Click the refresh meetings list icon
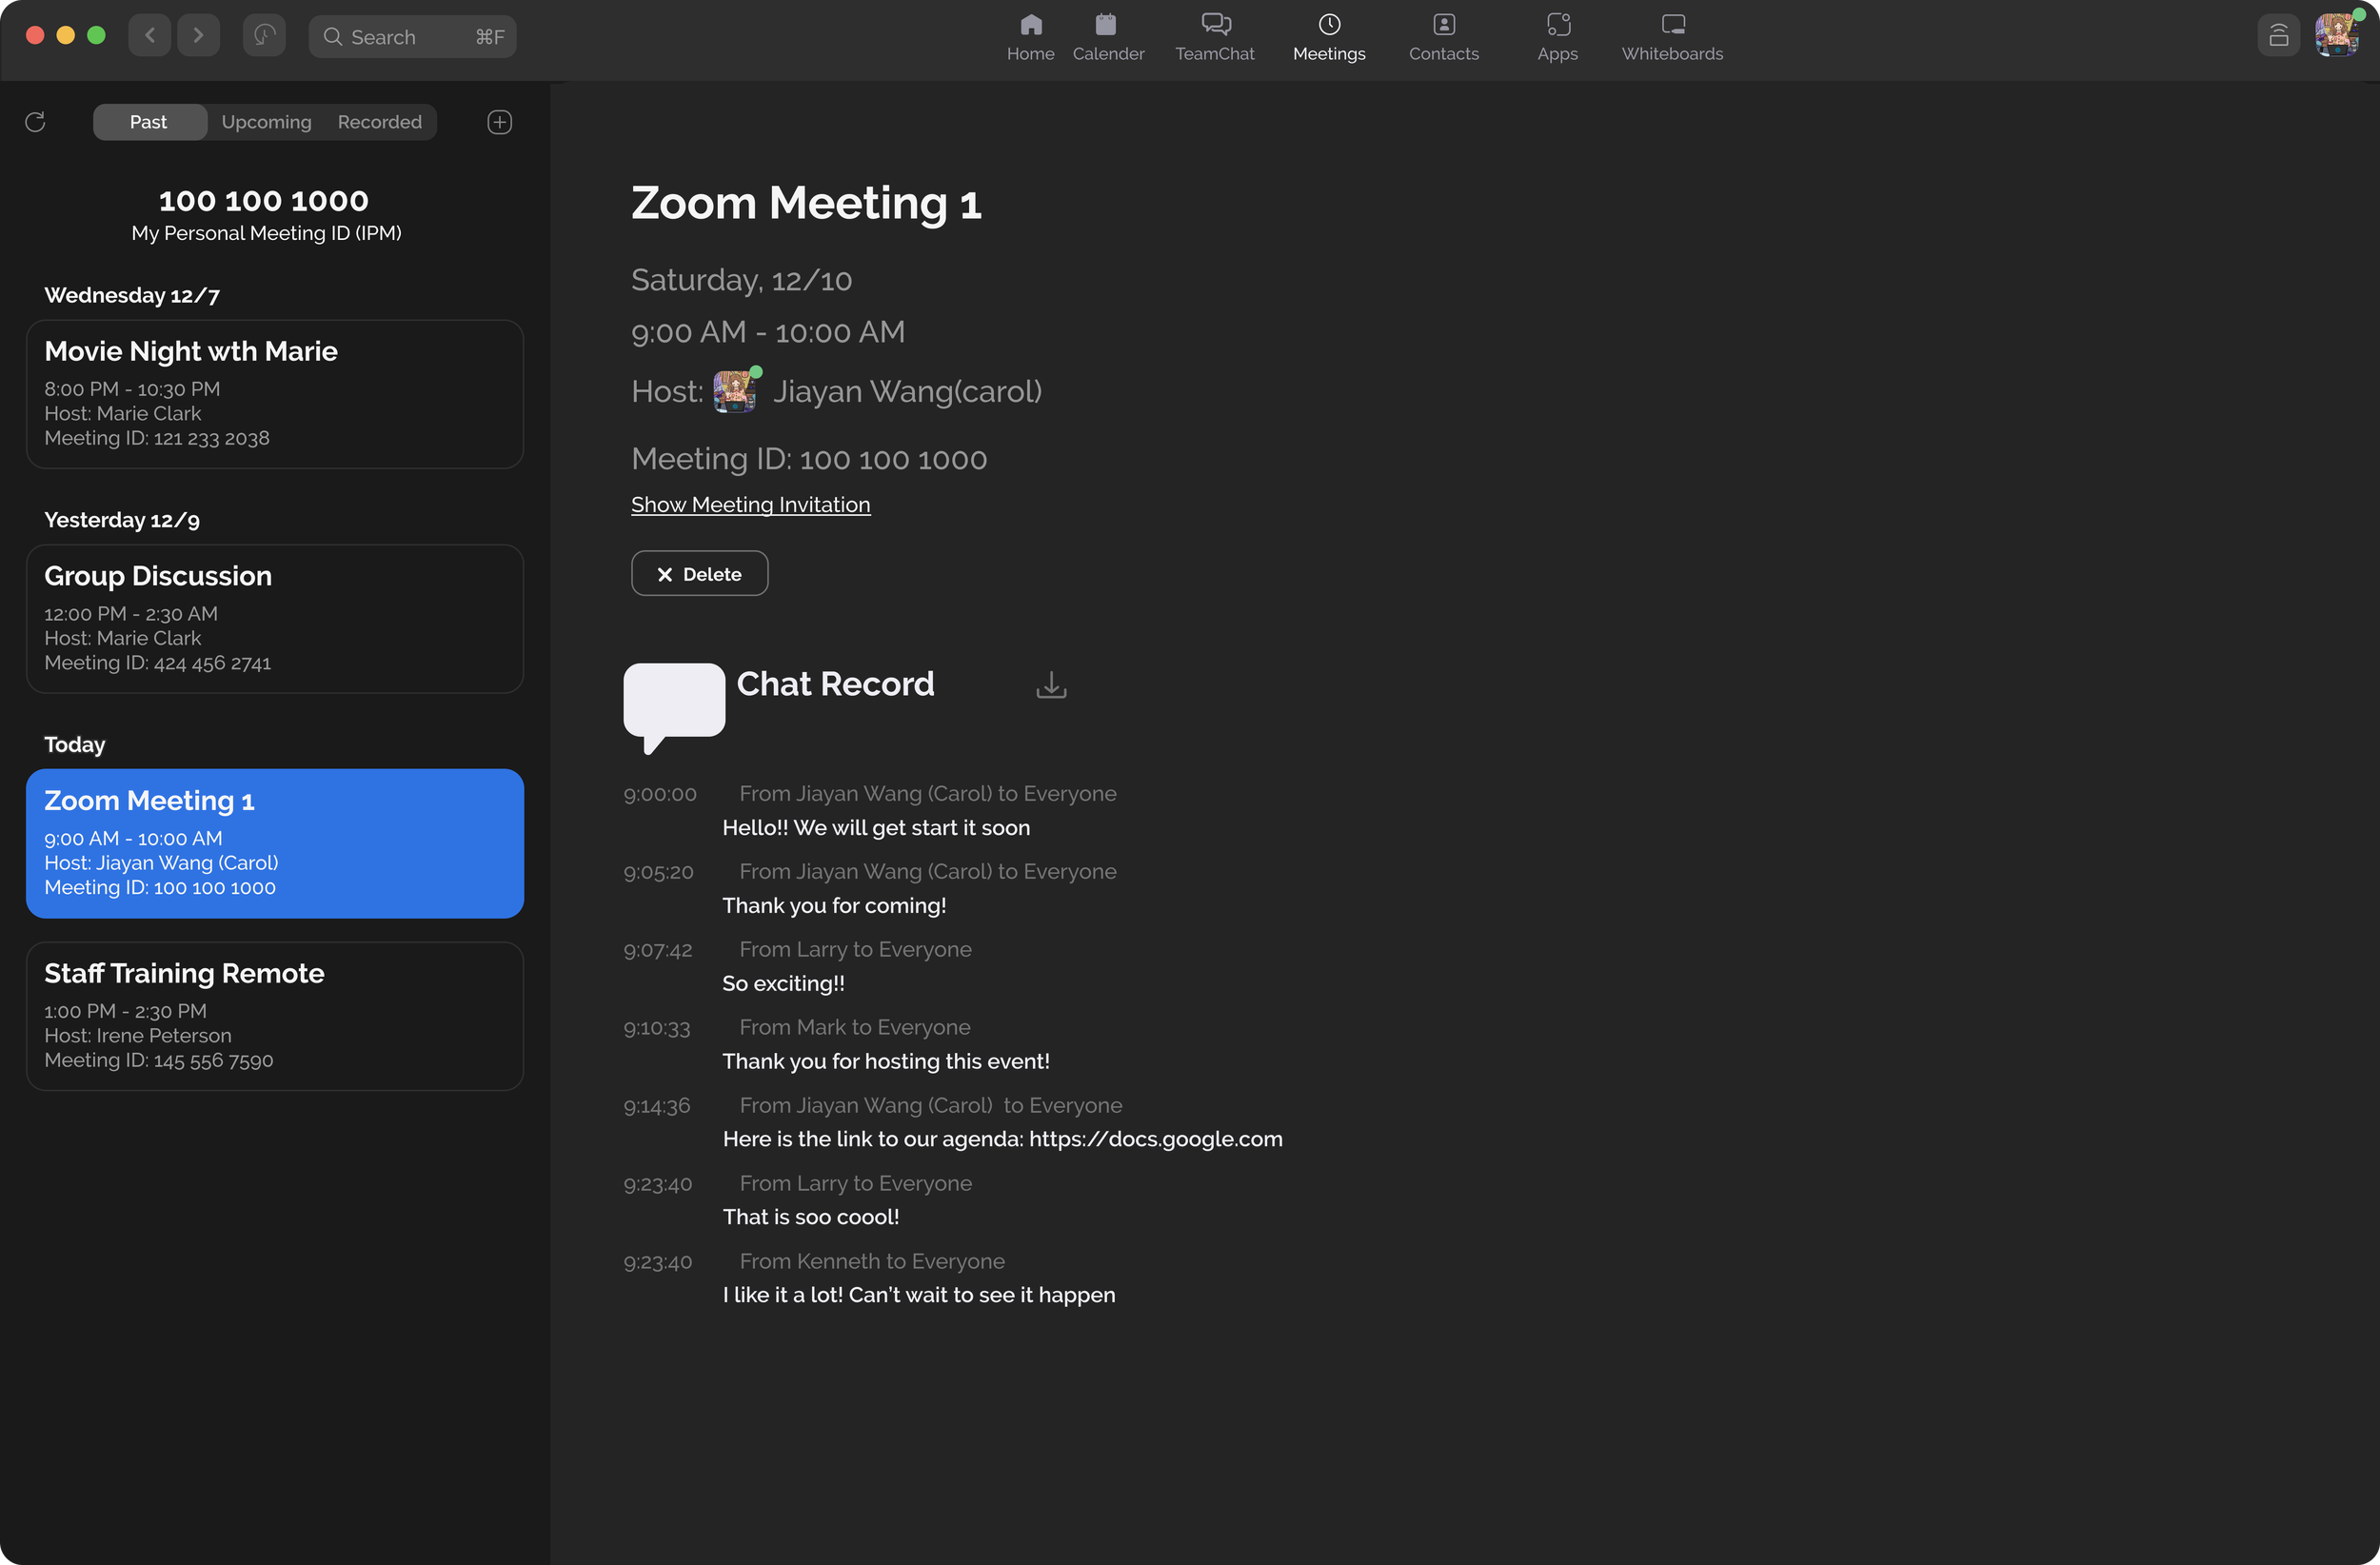Screen dimensions: 2380x1565 [35, 122]
